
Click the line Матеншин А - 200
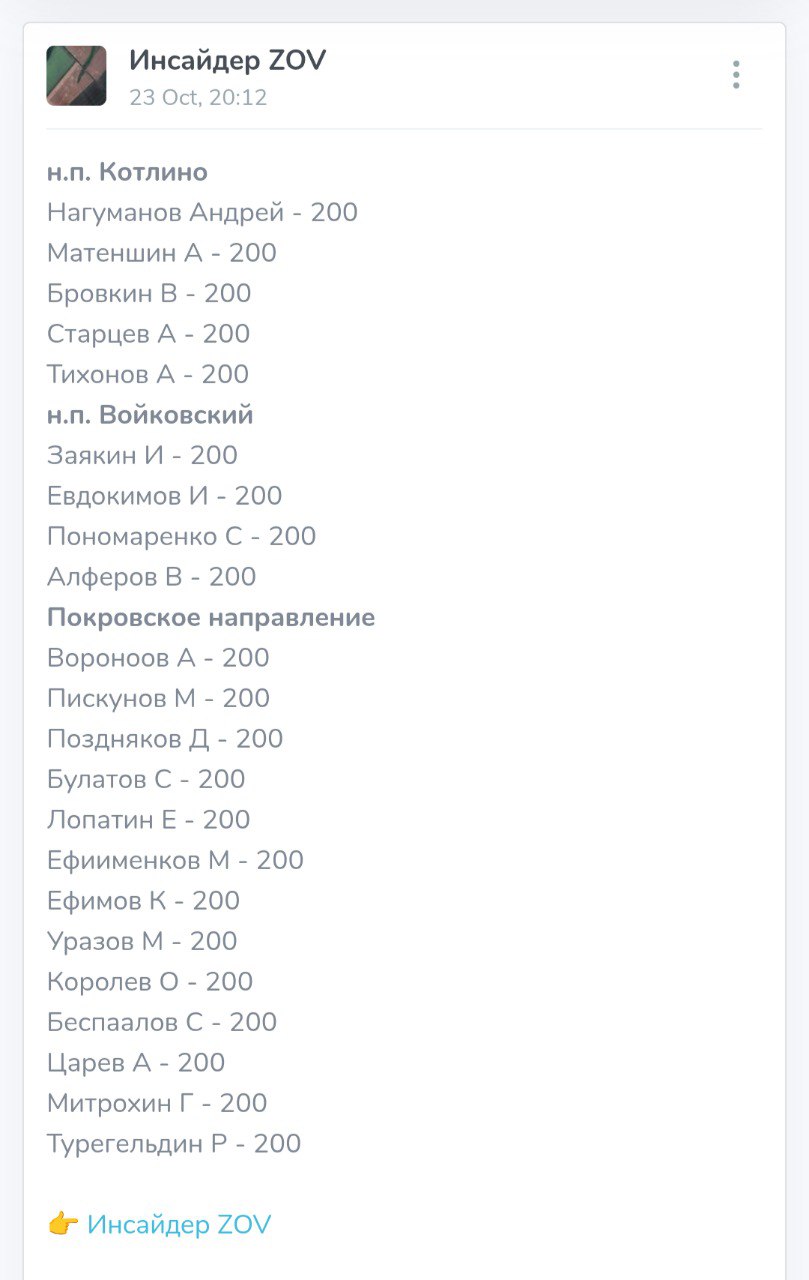click(161, 253)
